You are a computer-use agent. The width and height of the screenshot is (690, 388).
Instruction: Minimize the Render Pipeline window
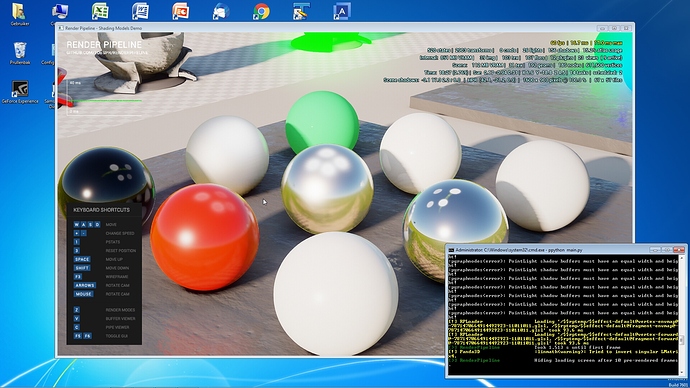click(x=602, y=28)
